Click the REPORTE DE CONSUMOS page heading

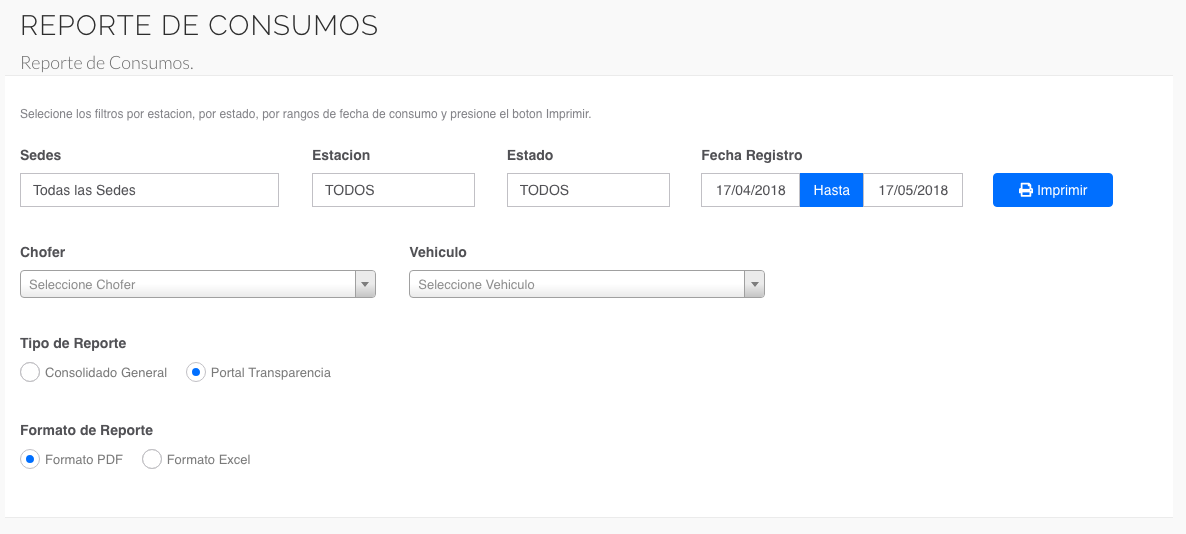pyautogui.click(x=199, y=25)
